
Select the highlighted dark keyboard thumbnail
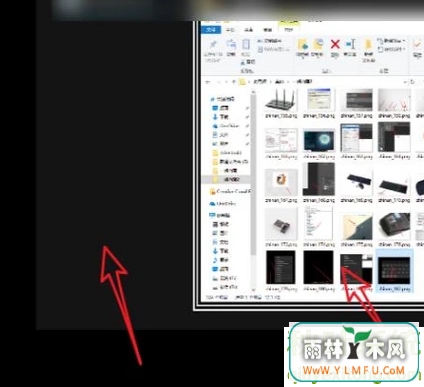(394, 270)
